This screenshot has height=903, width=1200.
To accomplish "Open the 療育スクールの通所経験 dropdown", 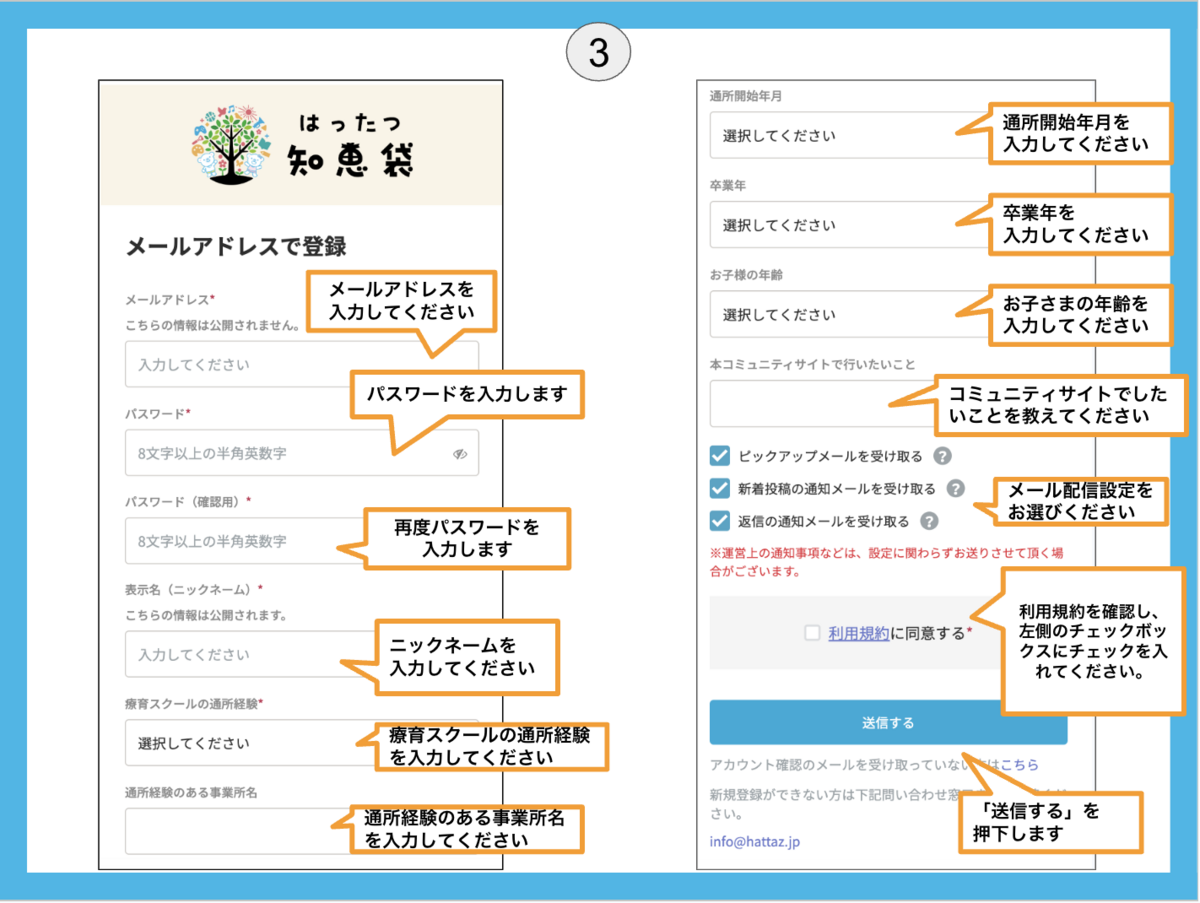I will (240, 743).
